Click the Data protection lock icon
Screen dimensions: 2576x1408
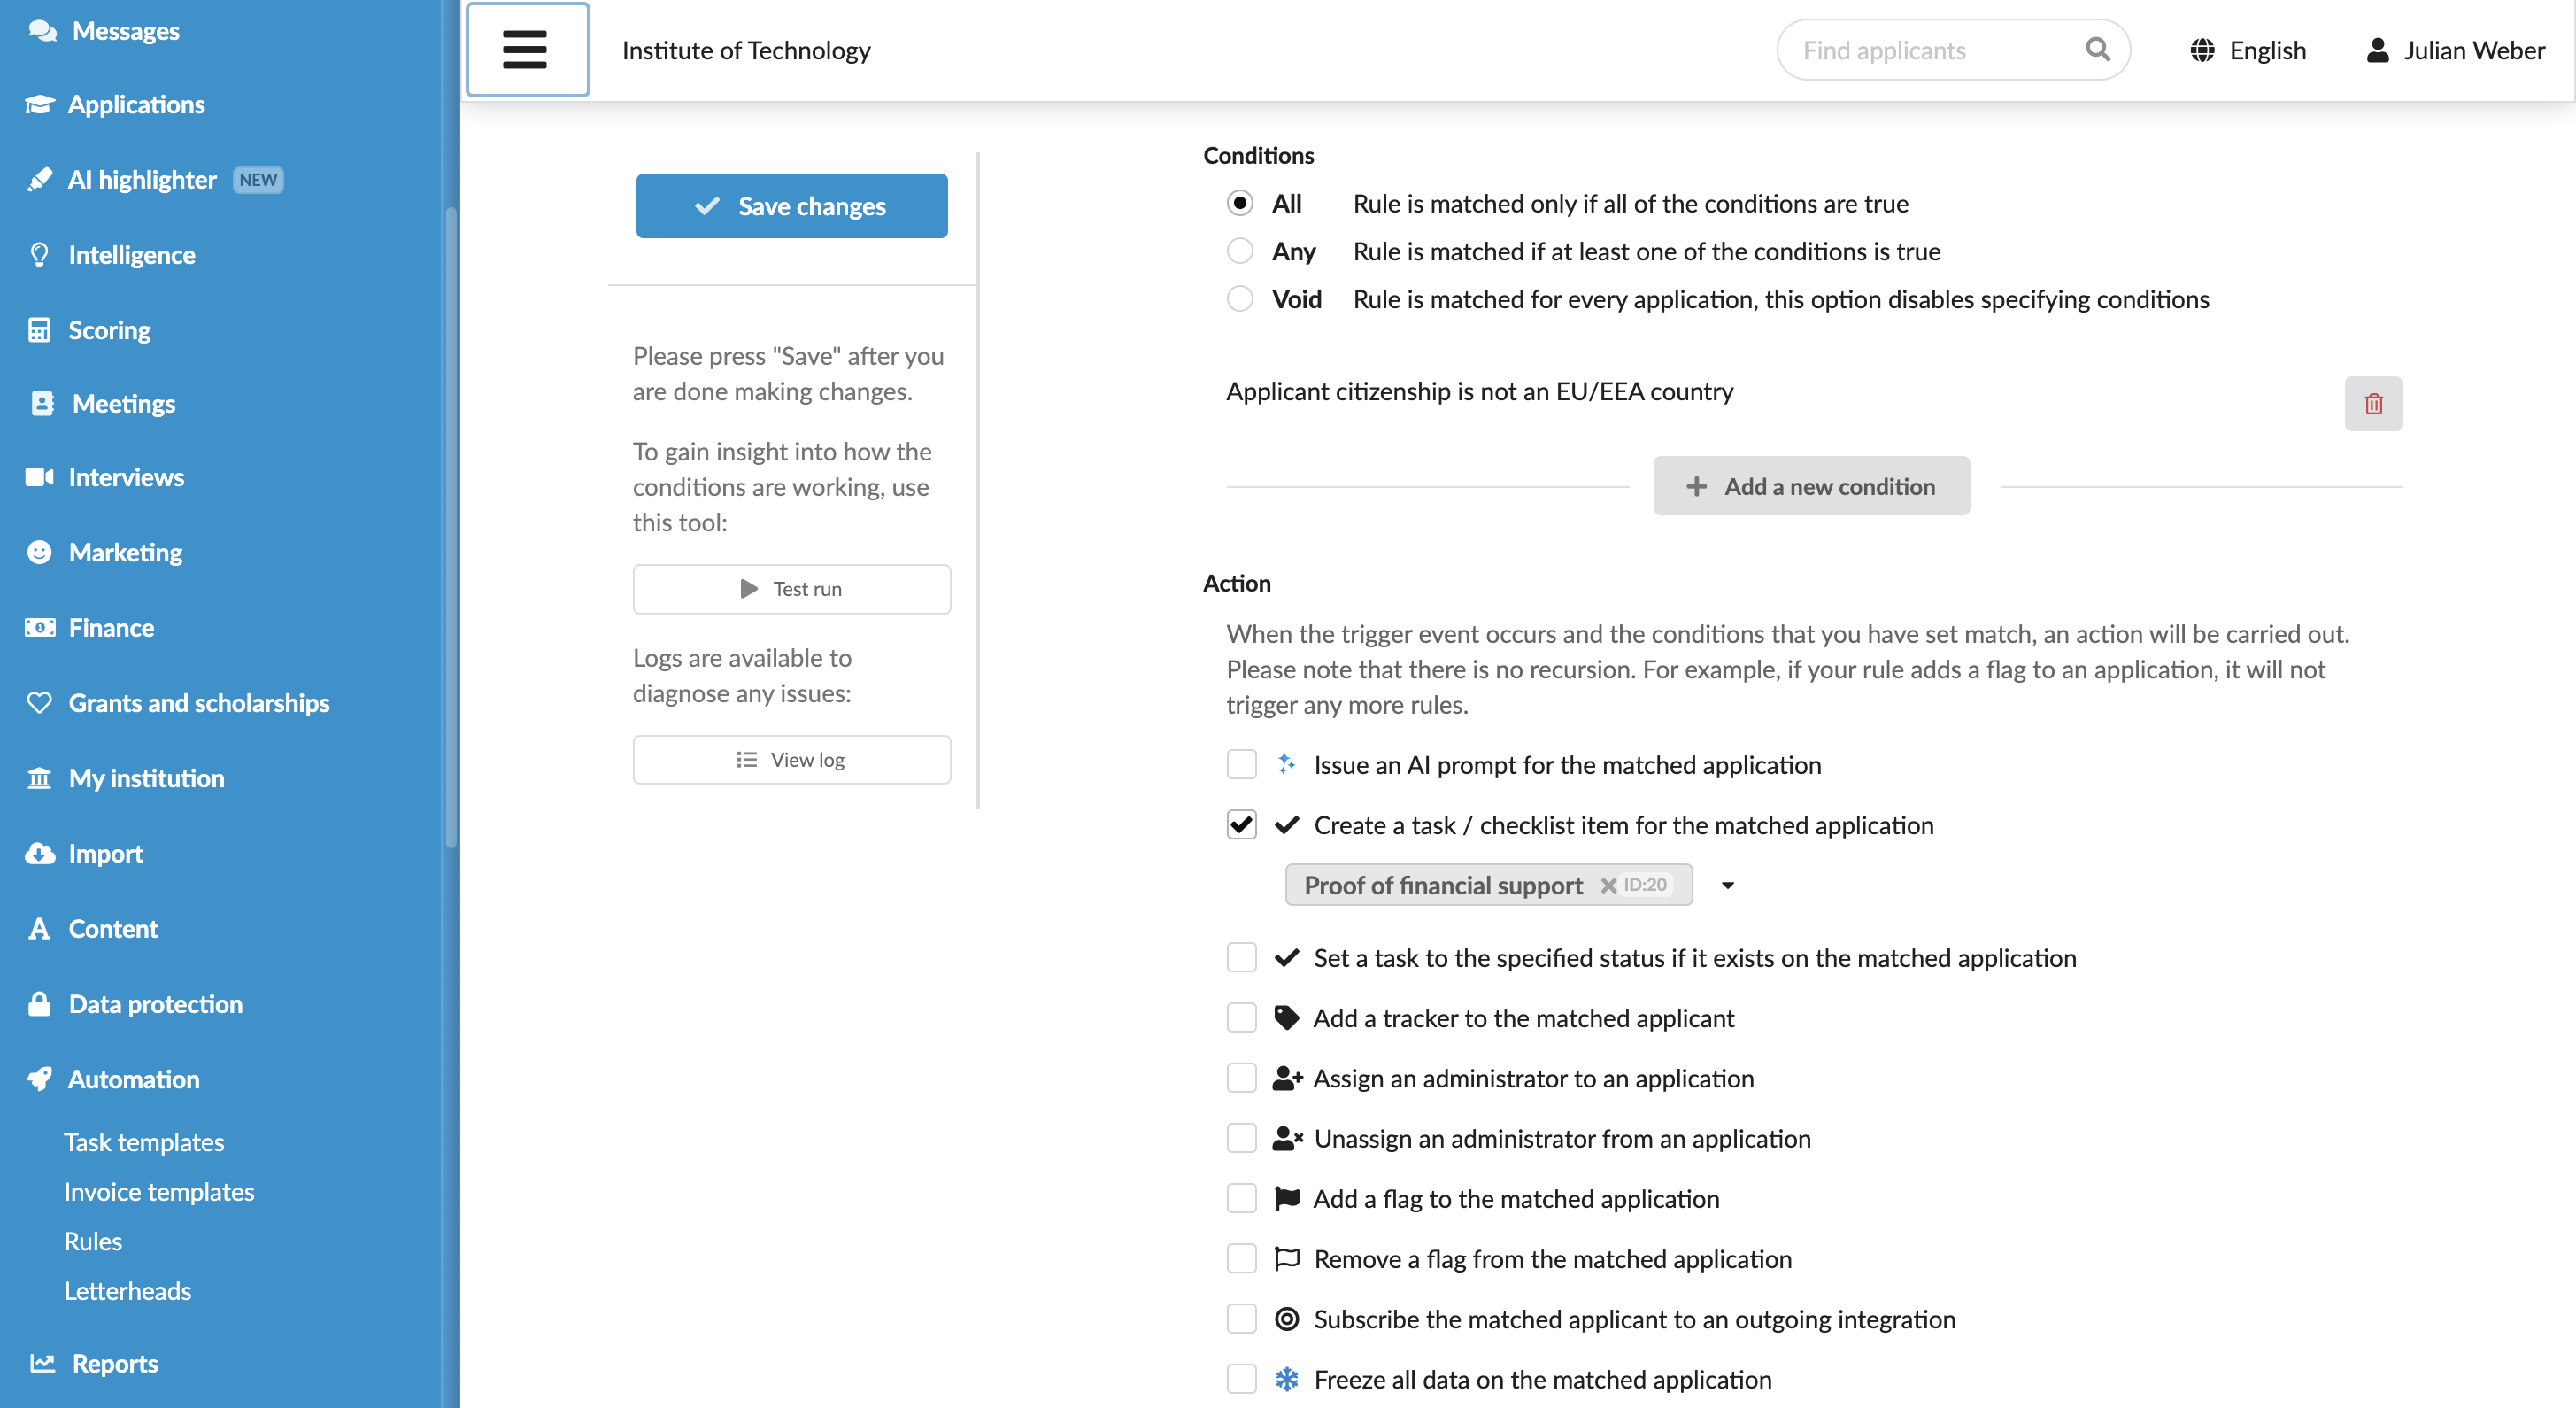39,1004
